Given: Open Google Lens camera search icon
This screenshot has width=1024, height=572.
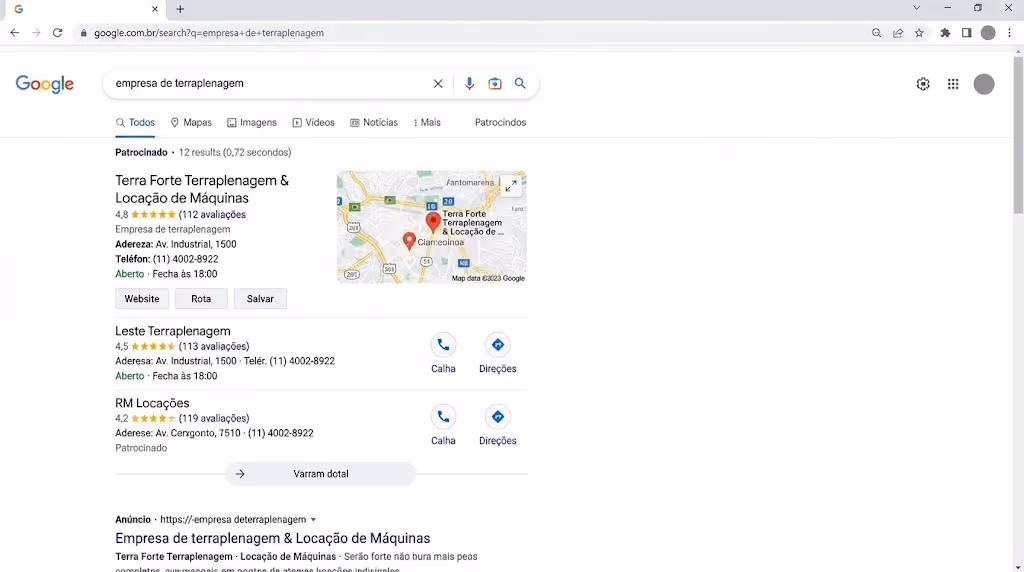Looking at the screenshot, I should [494, 84].
